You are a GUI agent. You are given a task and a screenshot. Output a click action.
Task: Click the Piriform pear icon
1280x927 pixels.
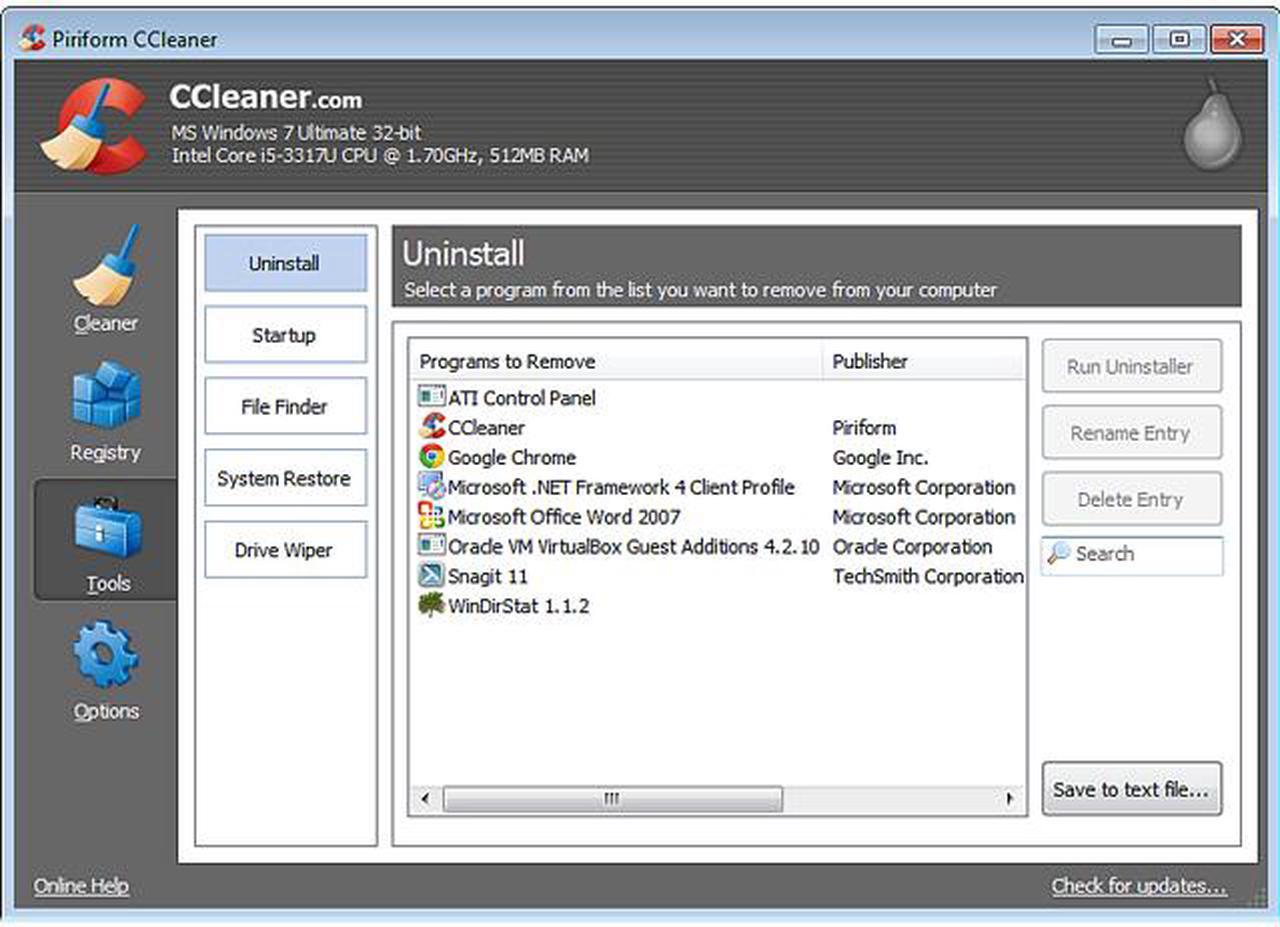click(1213, 126)
